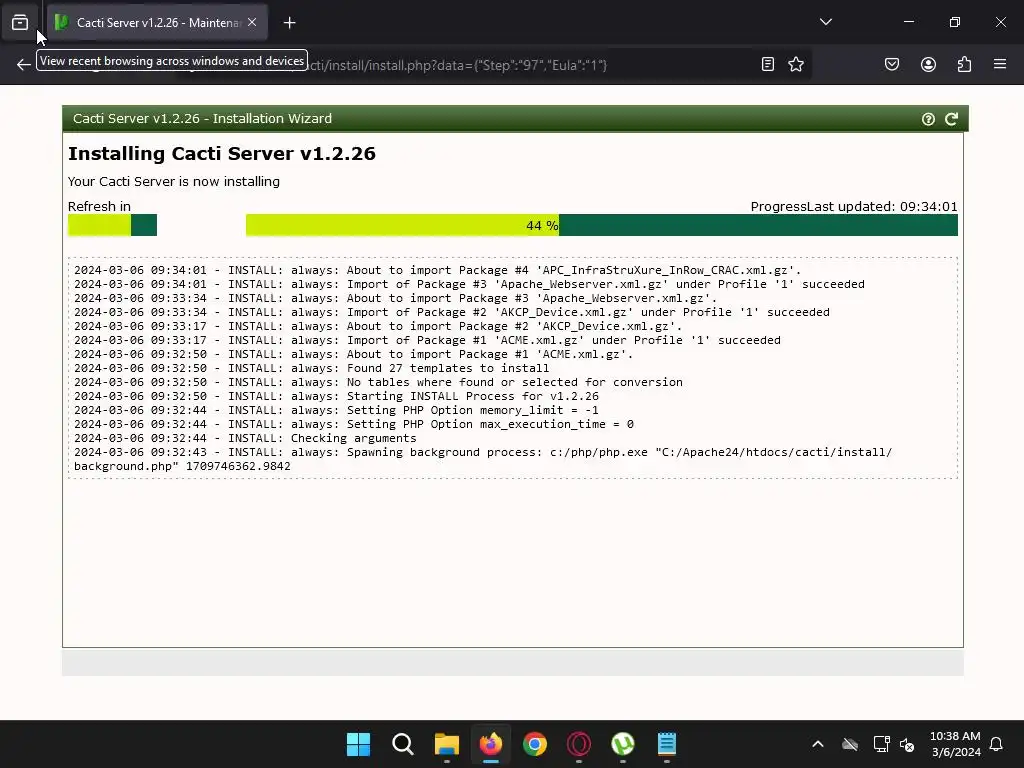Click log line 'No tables where found'
Image resolution: width=1024 pixels, height=768 pixels.
point(378,383)
